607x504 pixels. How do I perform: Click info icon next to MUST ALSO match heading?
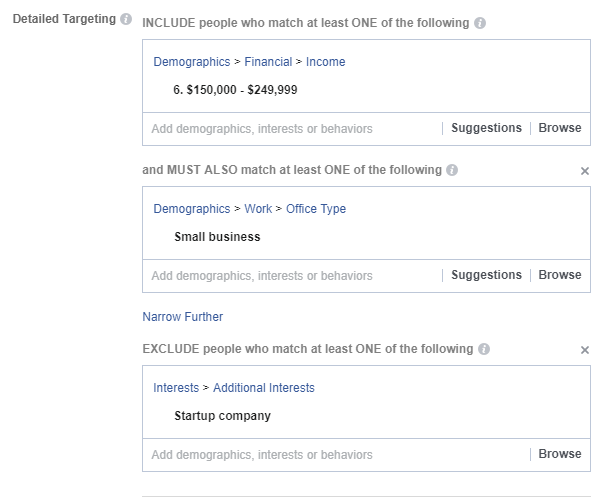pos(452,170)
